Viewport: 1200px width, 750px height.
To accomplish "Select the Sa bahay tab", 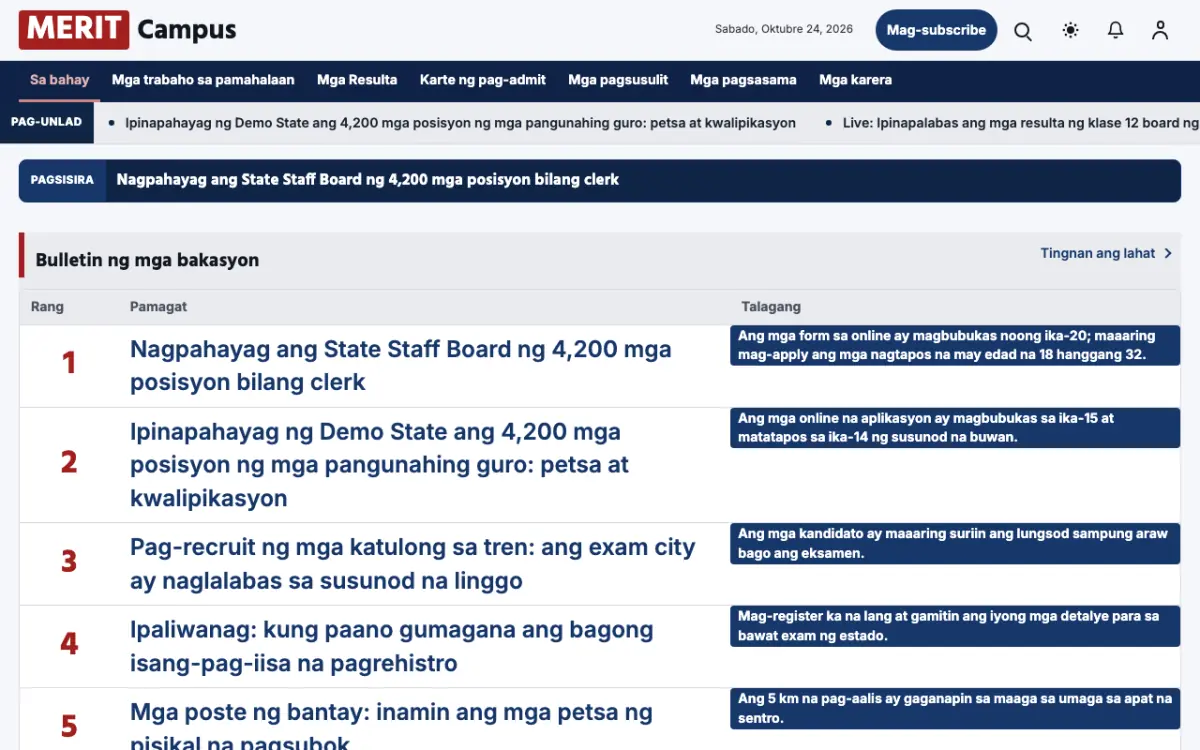I will pos(59,80).
